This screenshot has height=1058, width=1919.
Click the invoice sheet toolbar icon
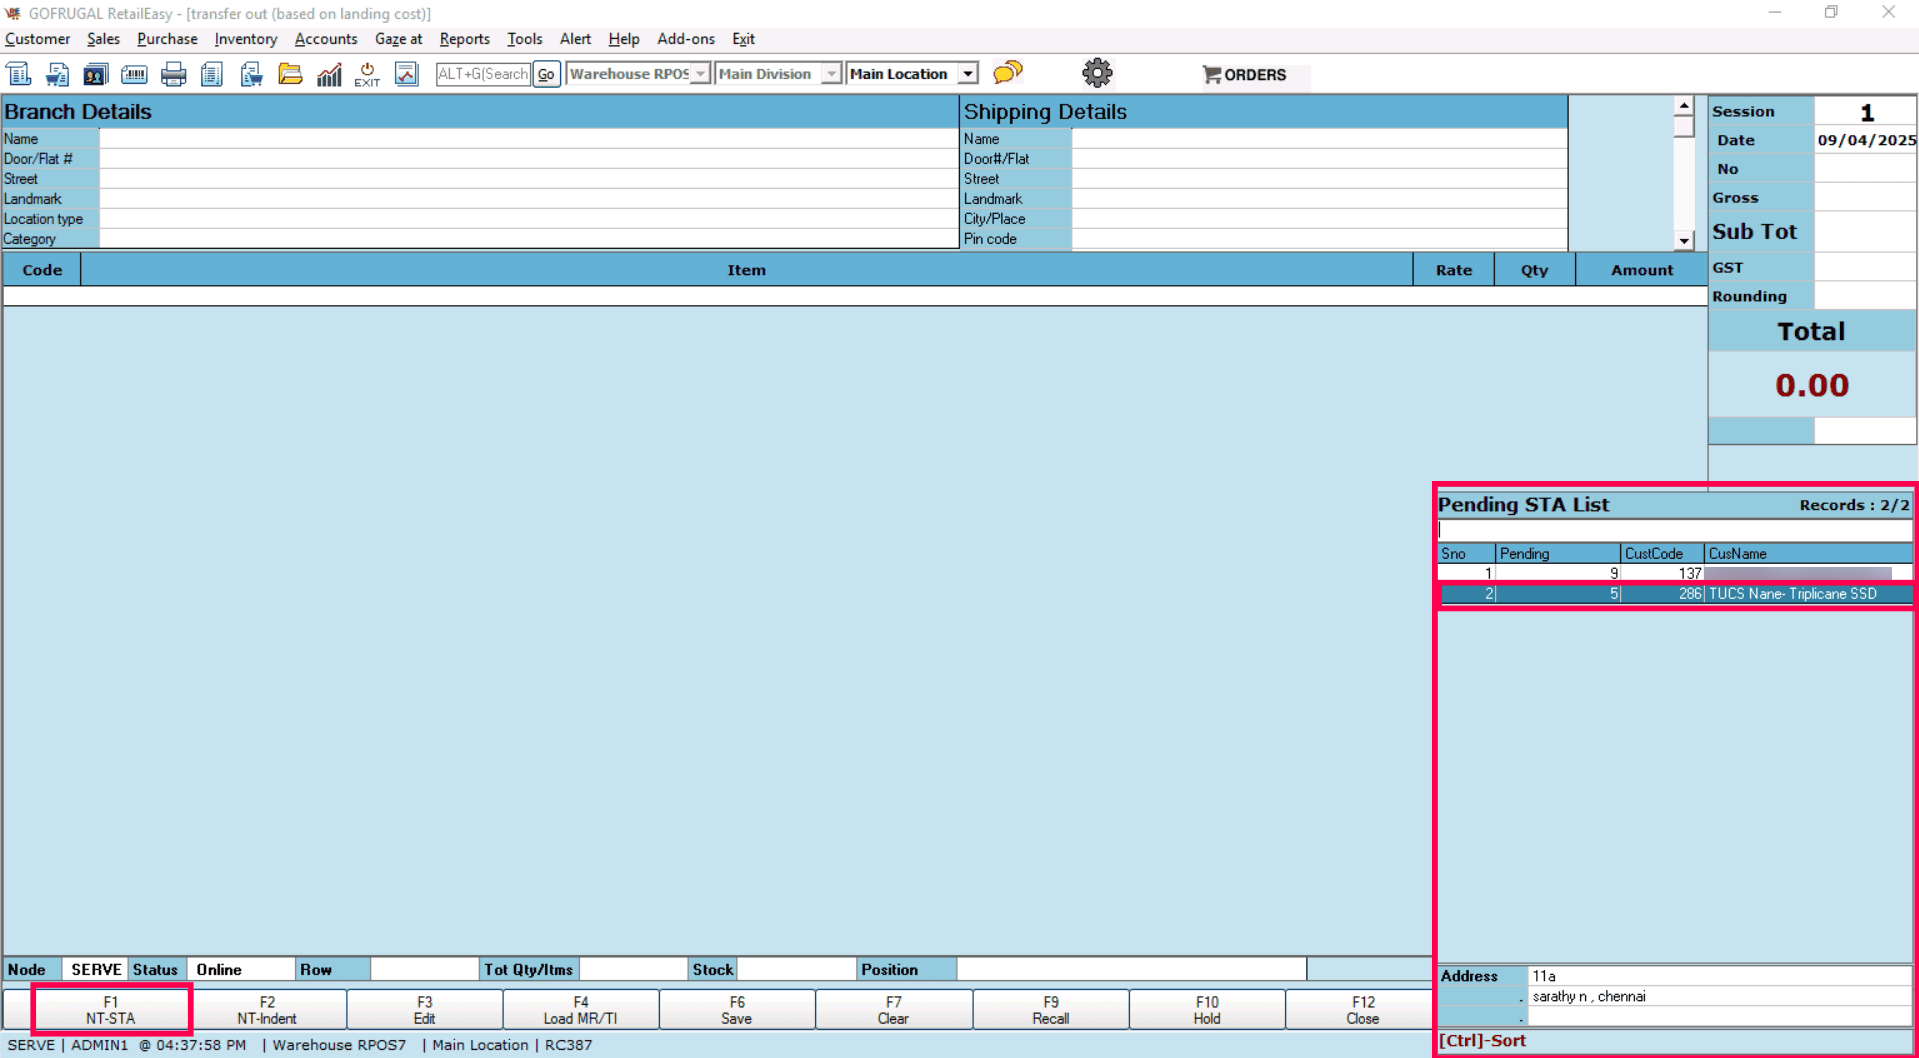(19, 74)
